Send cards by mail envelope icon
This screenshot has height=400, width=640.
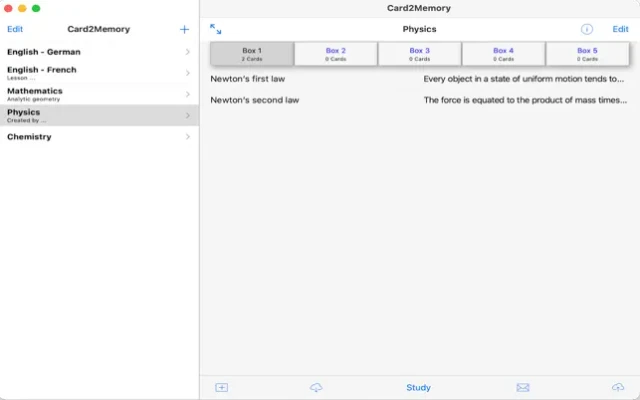523,387
